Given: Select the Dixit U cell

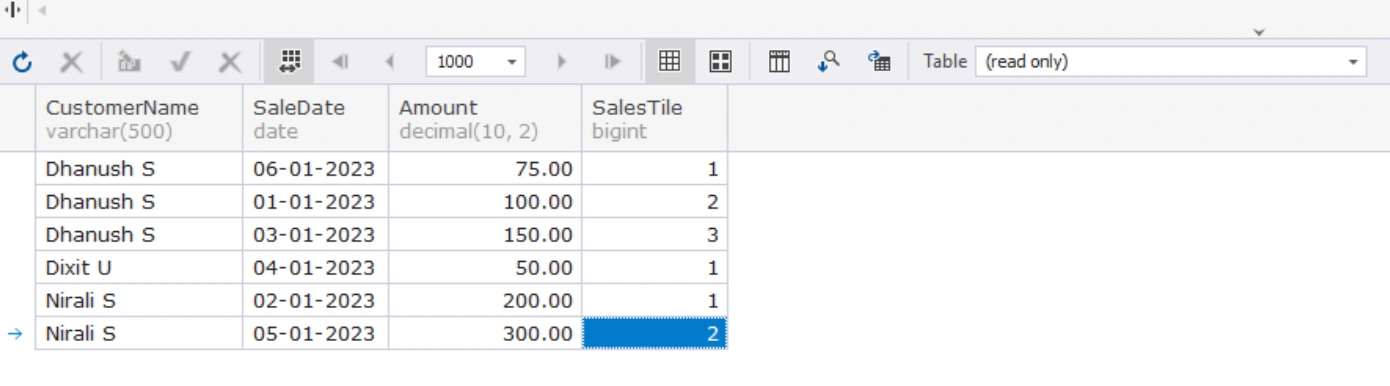Looking at the screenshot, I should coord(139,268).
